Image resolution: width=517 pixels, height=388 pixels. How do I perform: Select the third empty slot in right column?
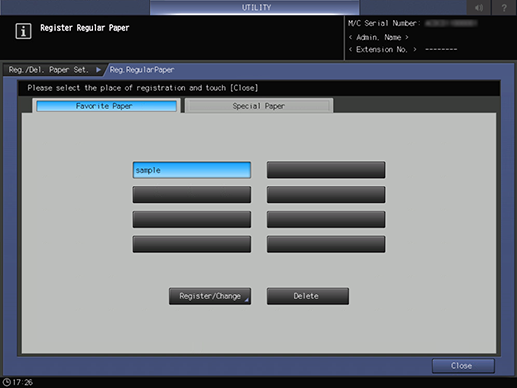point(326,219)
